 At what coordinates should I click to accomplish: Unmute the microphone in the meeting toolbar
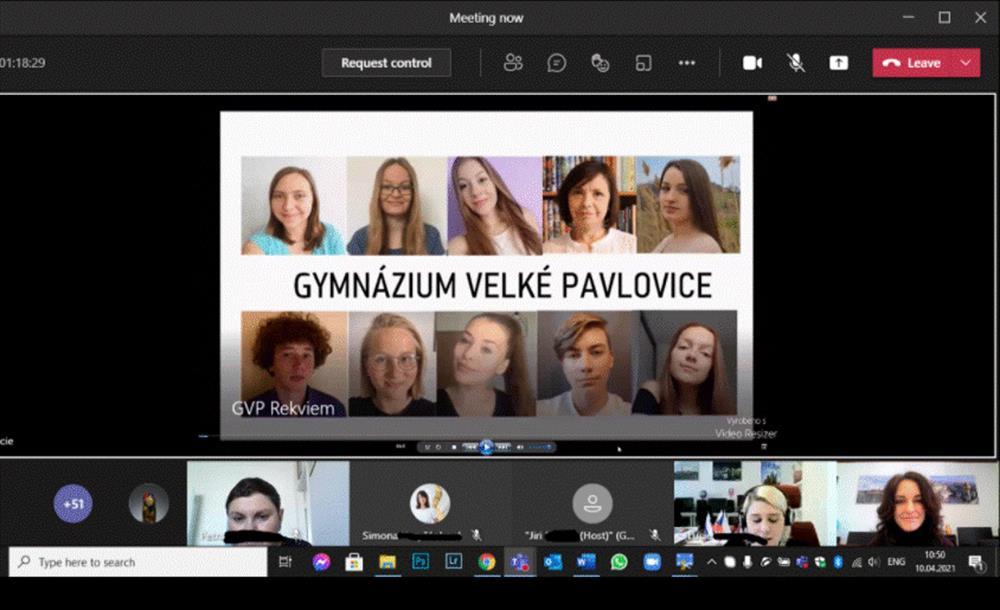click(x=795, y=63)
